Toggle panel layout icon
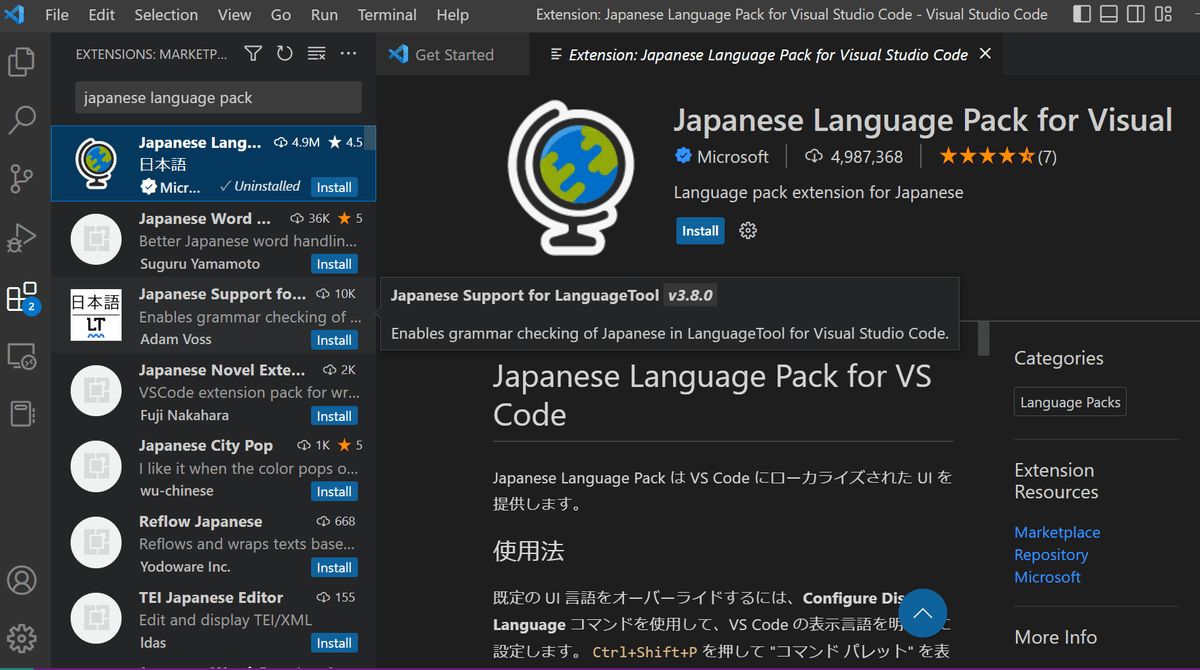 pyautogui.click(x=1109, y=15)
